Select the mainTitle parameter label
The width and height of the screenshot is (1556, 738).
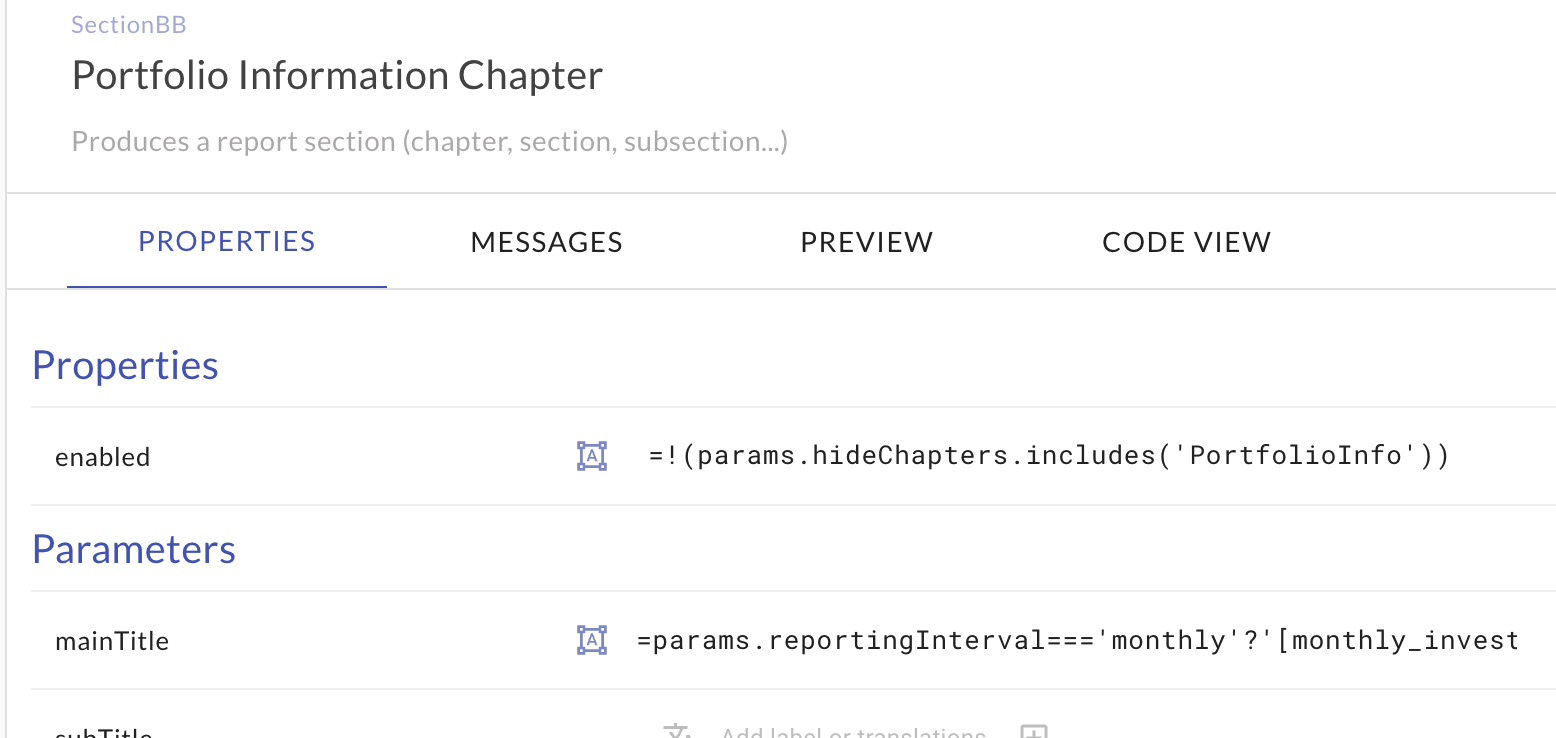coord(112,641)
